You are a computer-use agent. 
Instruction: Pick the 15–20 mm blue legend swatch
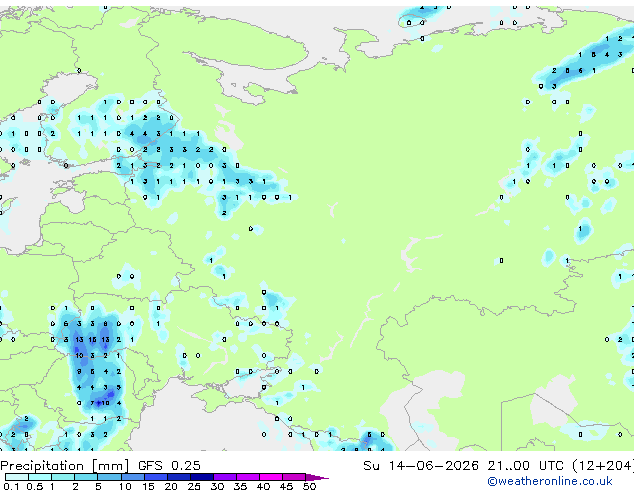[x=156, y=477]
